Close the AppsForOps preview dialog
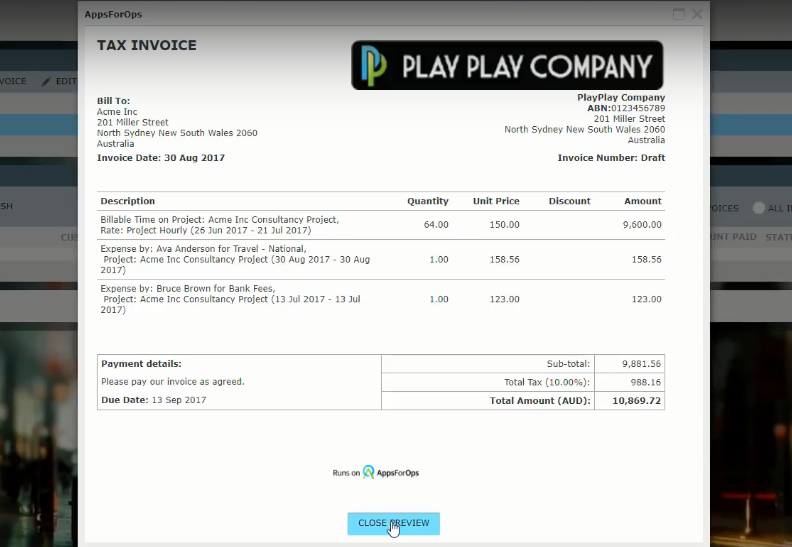The image size is (792, 547). tap(697, 14)
